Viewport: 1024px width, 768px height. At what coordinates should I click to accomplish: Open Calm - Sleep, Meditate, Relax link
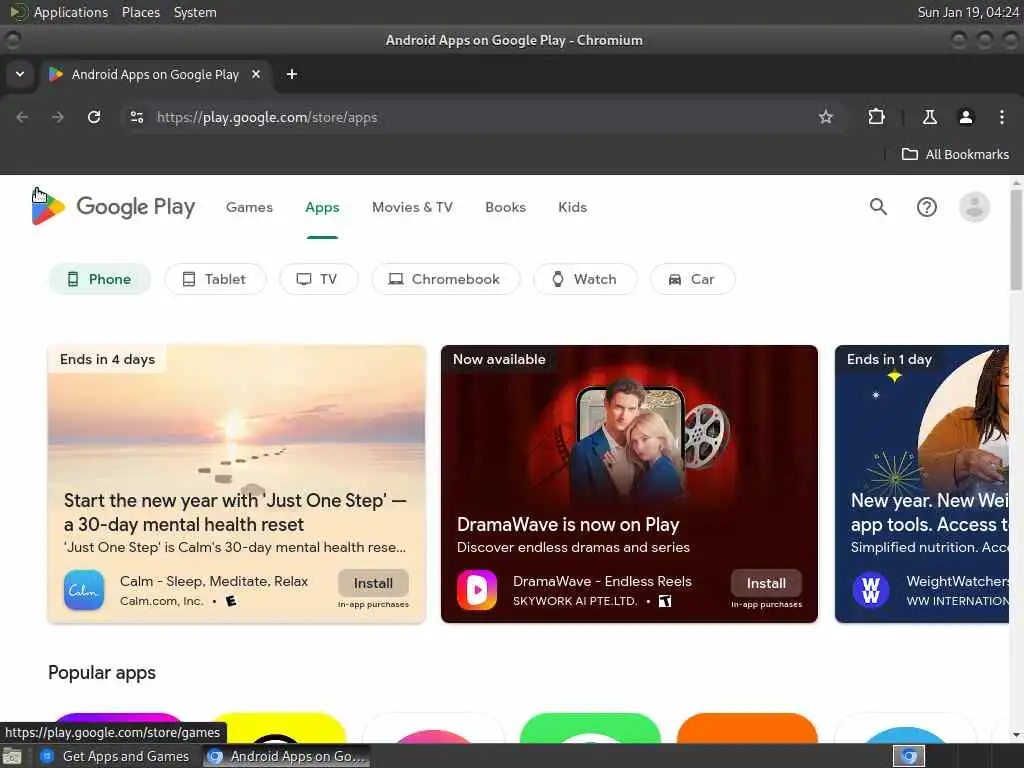(x=214, y=581)
